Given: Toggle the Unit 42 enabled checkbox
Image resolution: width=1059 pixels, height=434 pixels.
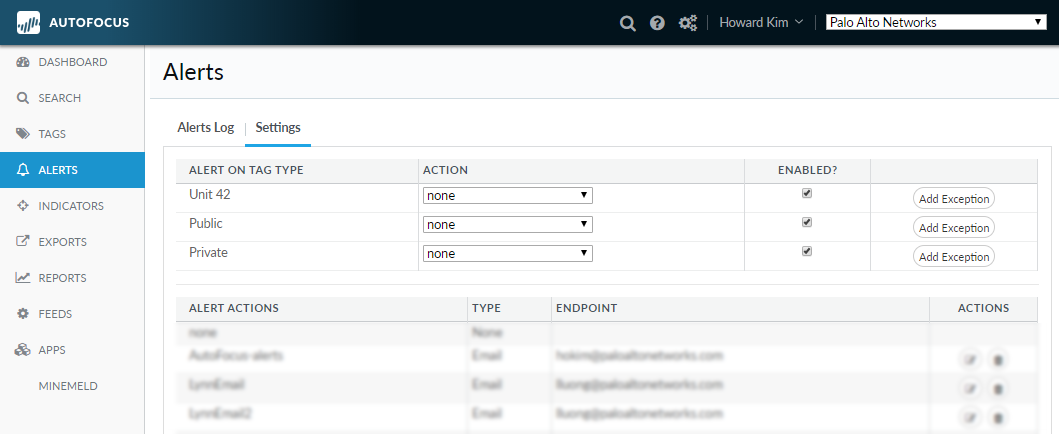Looking at the screenshot, I should click(x=807, y=194).
